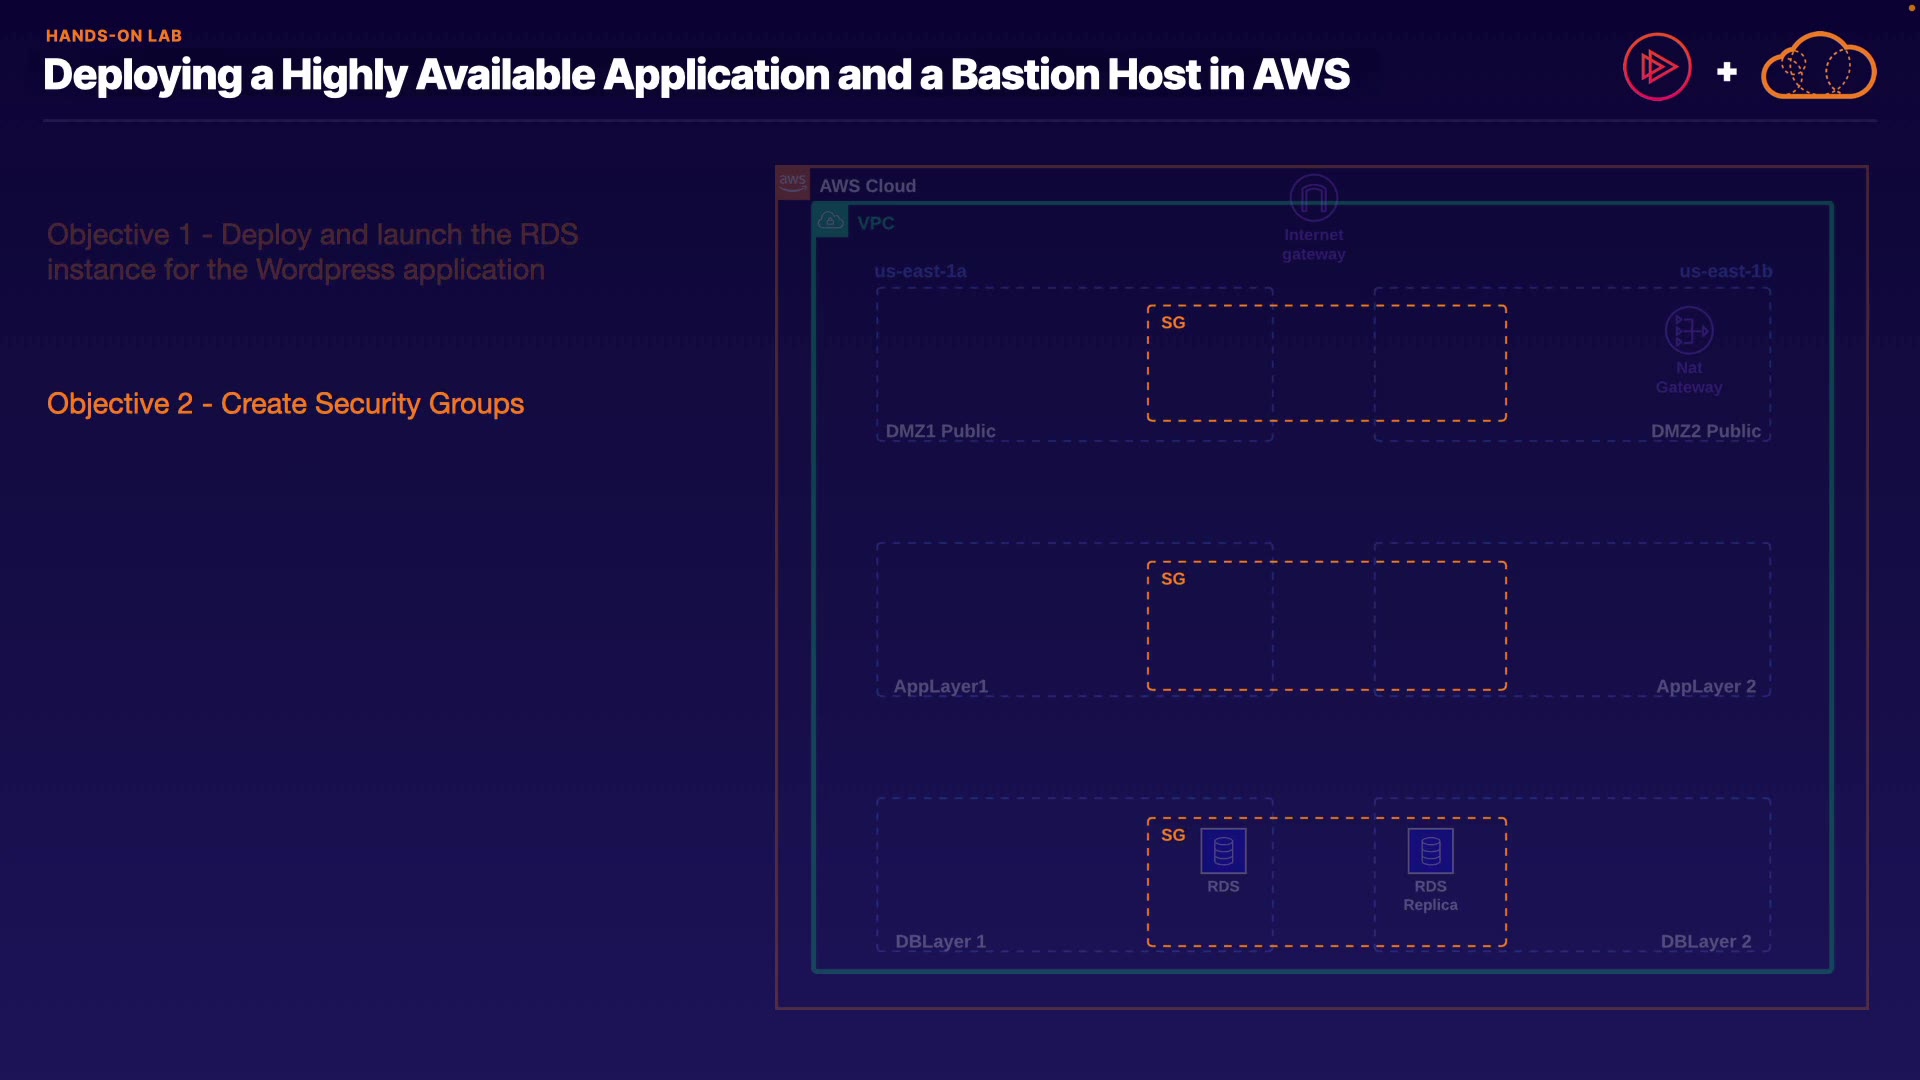Select the RDS Replica database icon
Image resolution: width=1920 pixels, height=1080 pixels.
[1430, 851]
